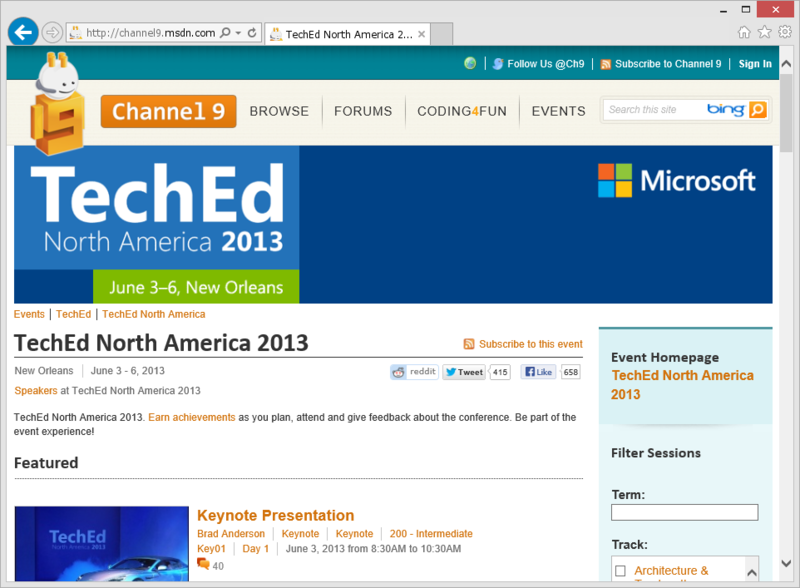
Task: Open browser Tools gear icon
Action: coord(785,32)
